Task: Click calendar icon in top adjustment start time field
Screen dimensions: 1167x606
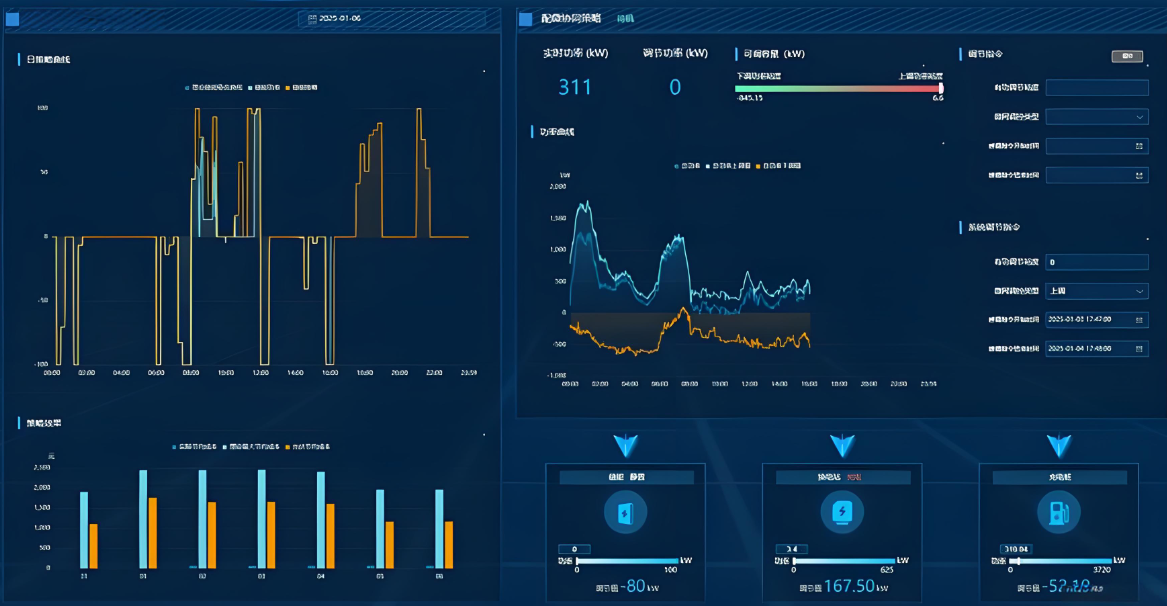Action: (1139, 146)
